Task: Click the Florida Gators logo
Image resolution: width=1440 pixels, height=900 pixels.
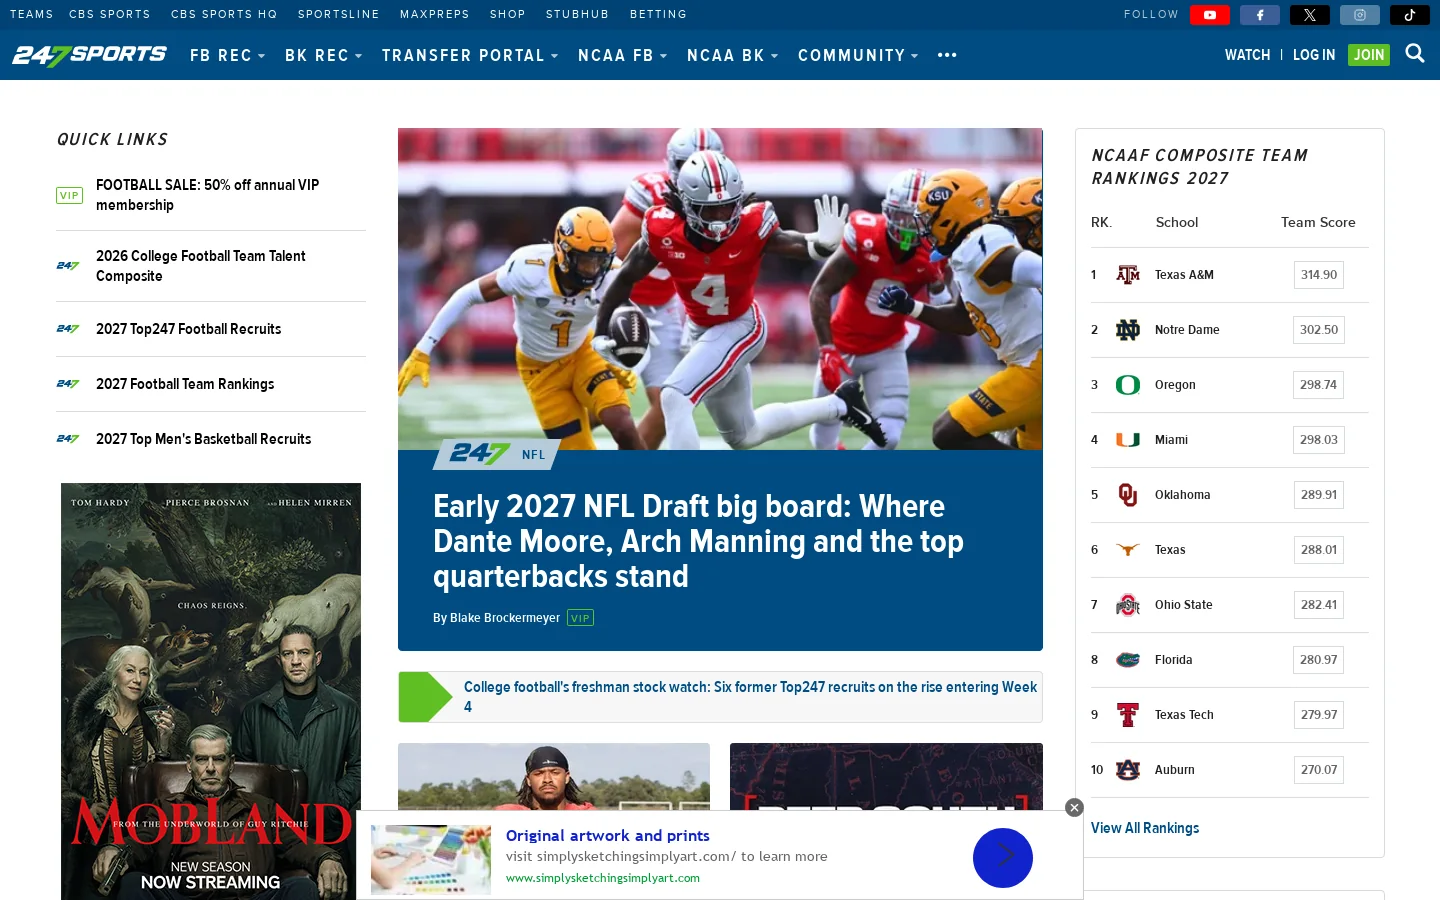Action: [x=1128, y=660]
